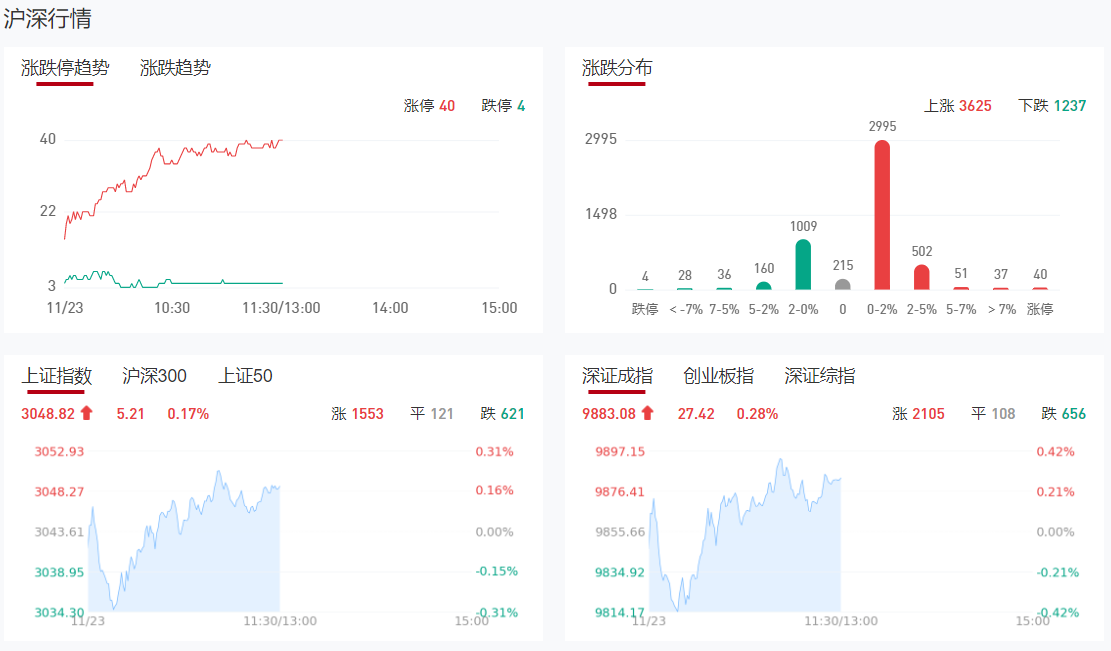Viewport: 1111px width, 651px height.
Task: Select the 上证指数 tab
Action: pos(57,376)
